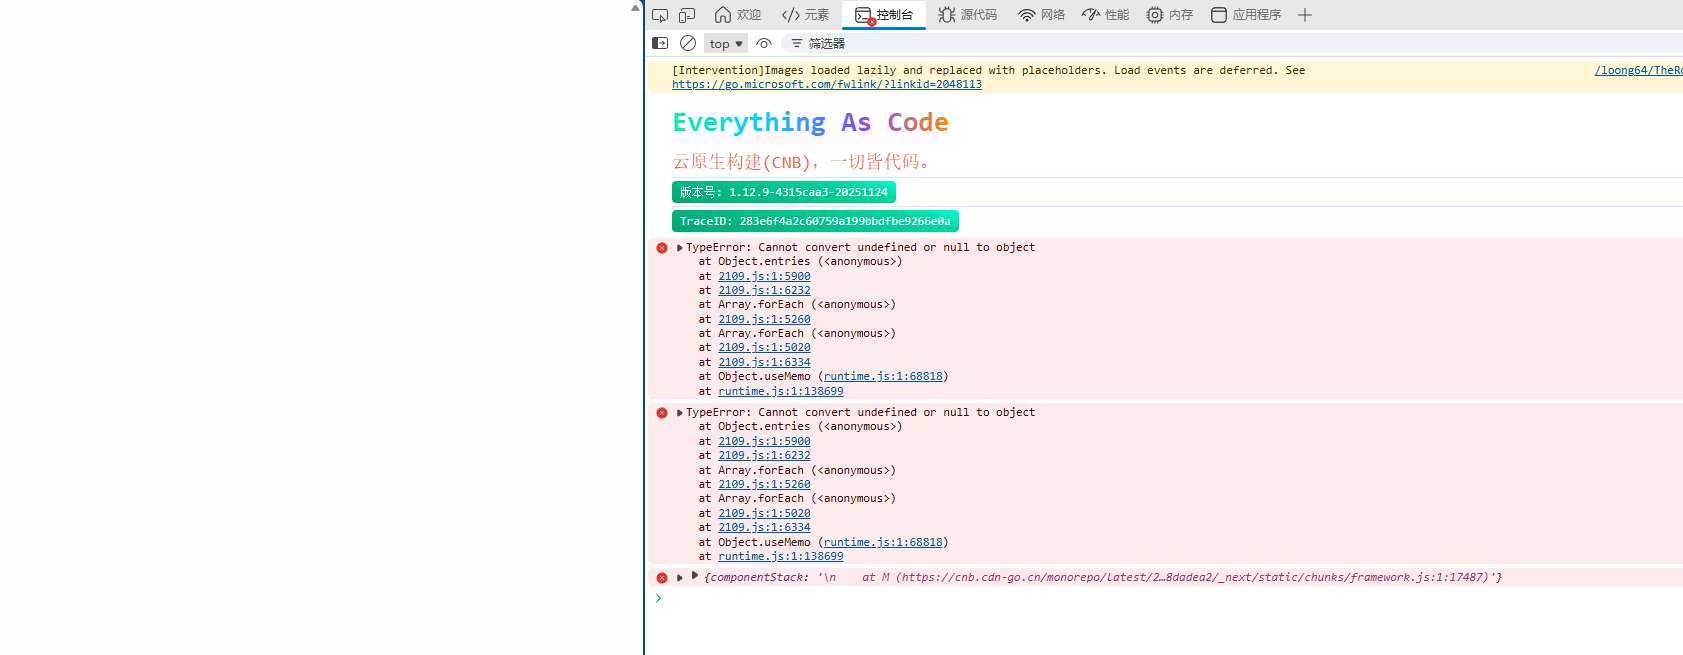Open the 网络 (Network) wifi icon tab
Screen dimensions: 1683x655
(x=1041, y=15)
